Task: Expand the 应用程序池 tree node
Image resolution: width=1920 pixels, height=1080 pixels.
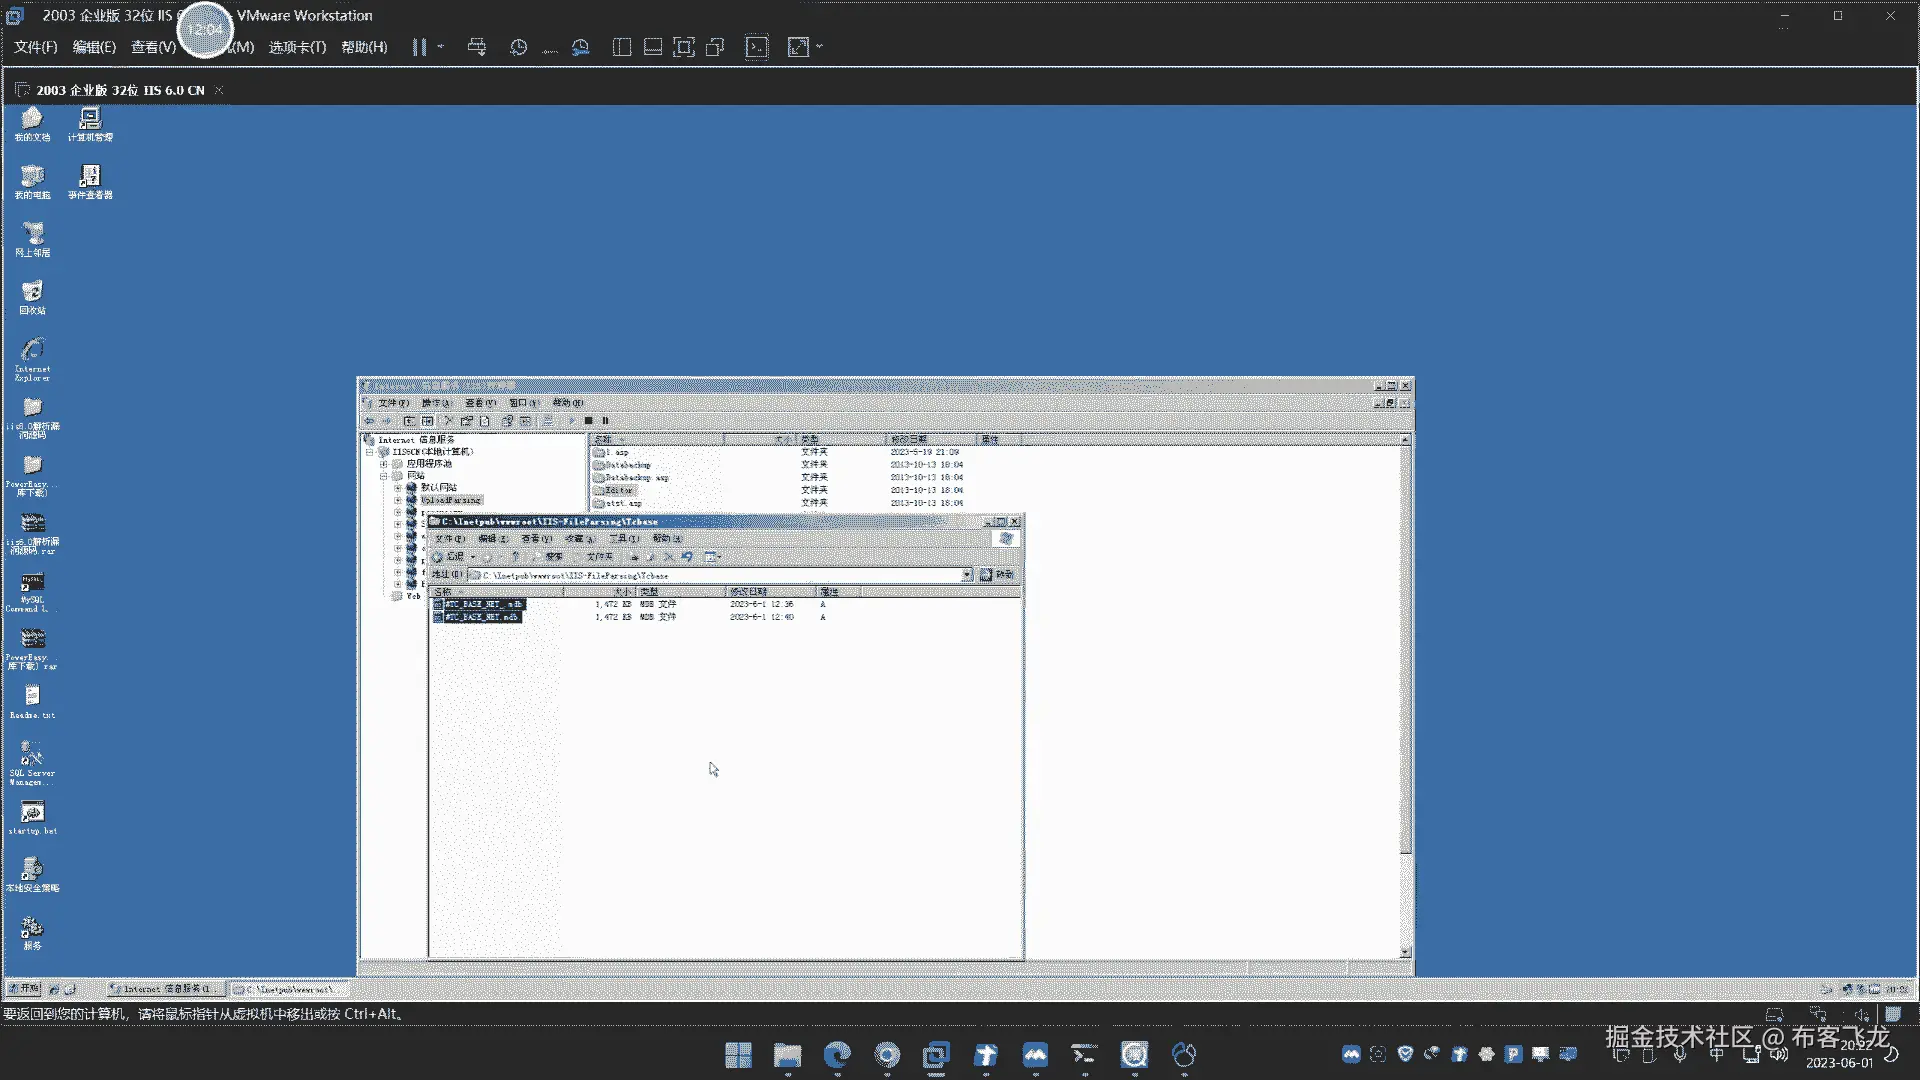Action: pyautogui.click(x=384, y=464)
